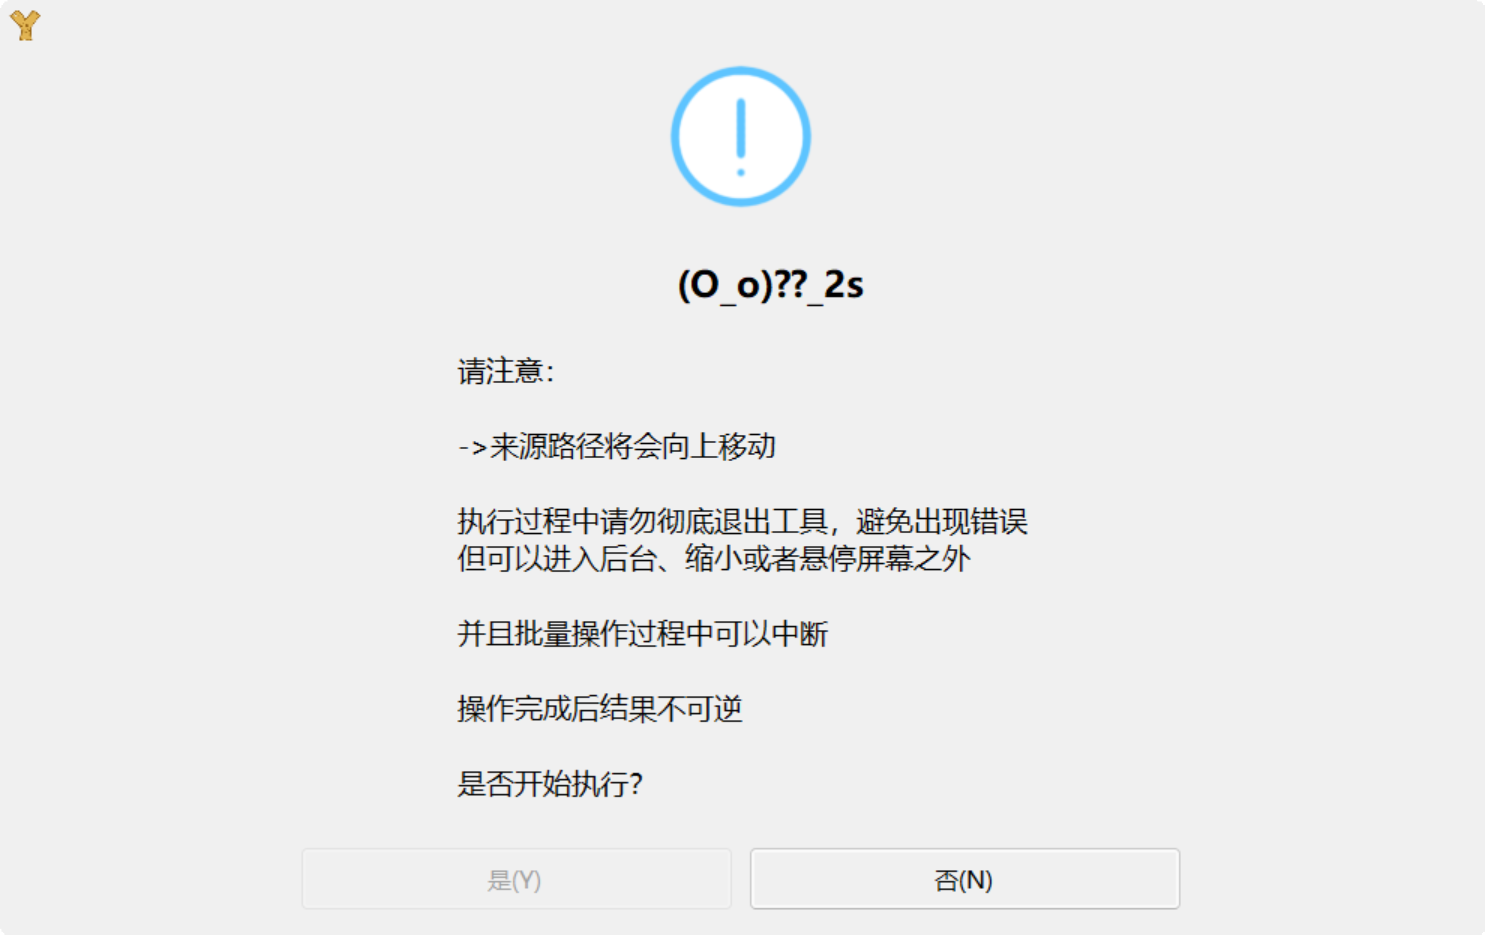The height and width of the screenshot is (935, 1485).
Task: Click the 执行过程中请勿彻底退出工具 warning
Action: click(x=642, y=521)
